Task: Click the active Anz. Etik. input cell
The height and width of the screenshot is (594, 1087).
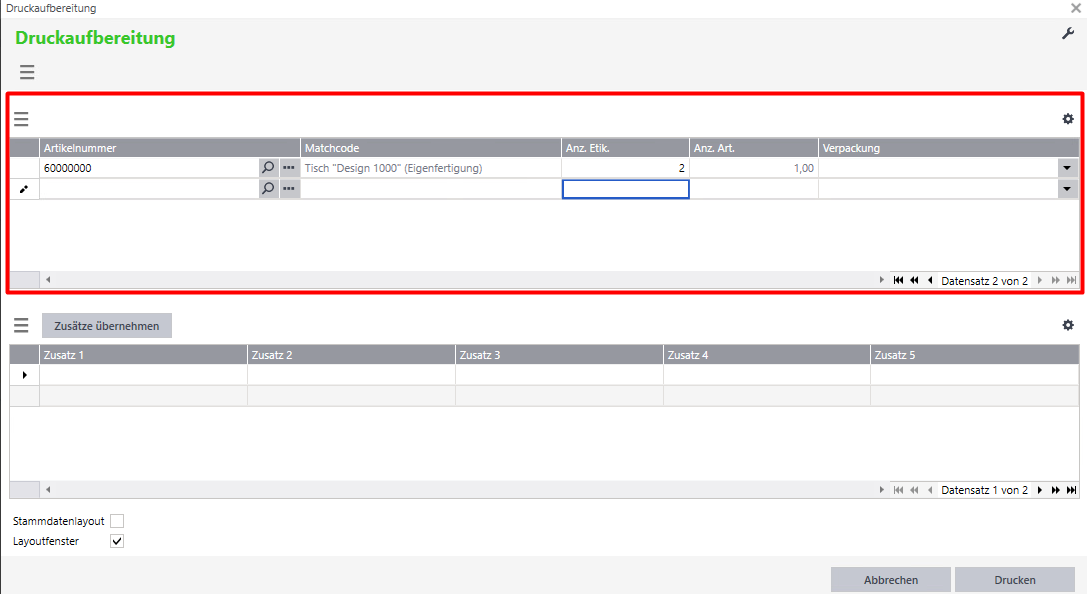Action: click(625, 188)
